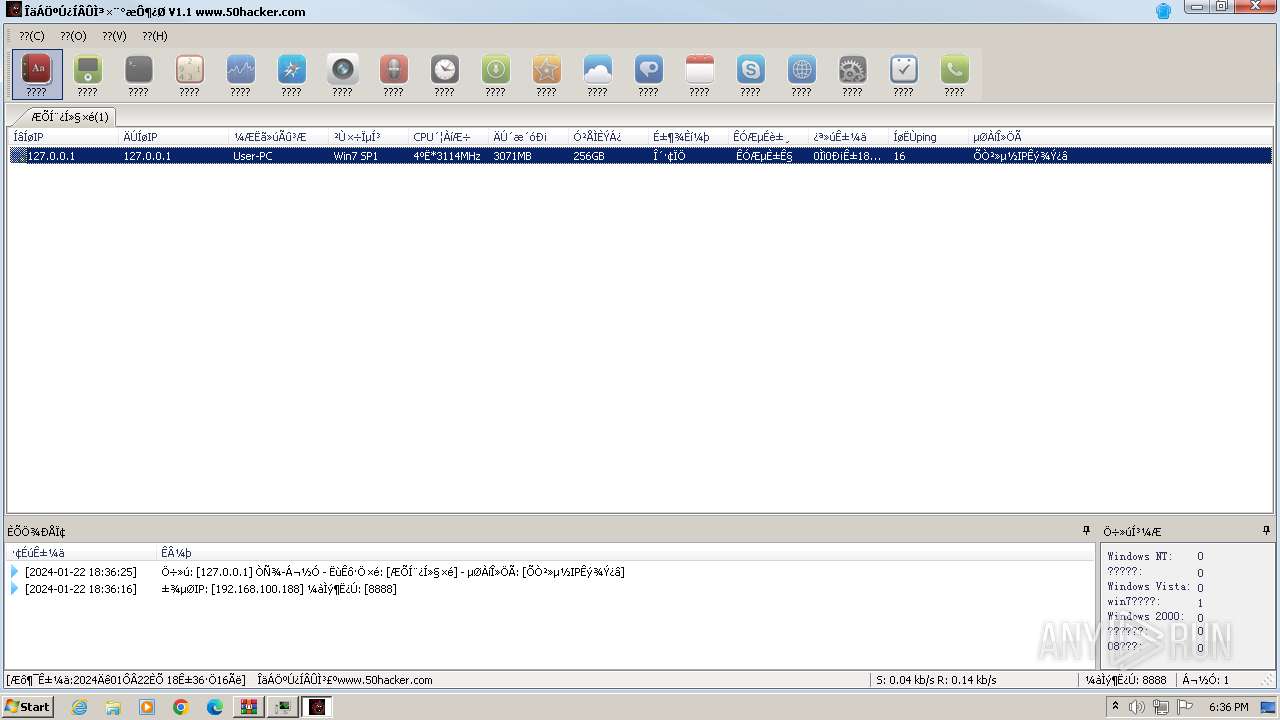Screen dimensions: 1280x720
Task: Open the gray gear settings toolbar icon
Action: click(x=853, y=74)
